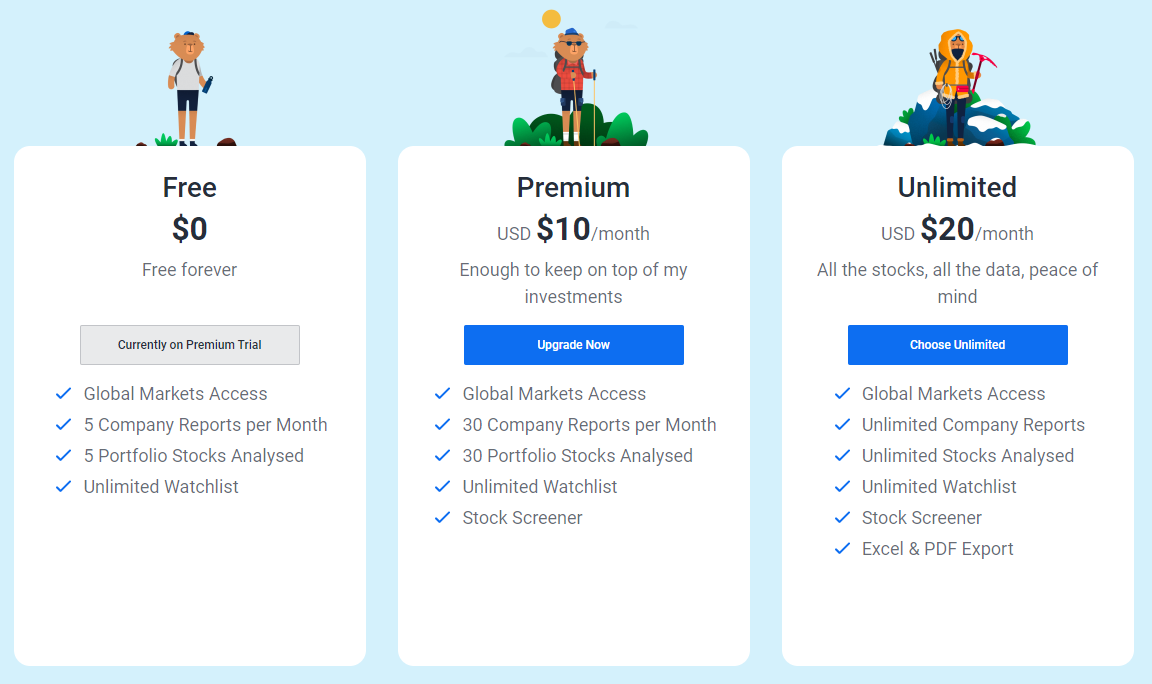This screenshot has width=1152, height=684.
Task: Click the checkmark next to Unlimited Company Reports
Action: pyautogui.click(x=842, y=425)
